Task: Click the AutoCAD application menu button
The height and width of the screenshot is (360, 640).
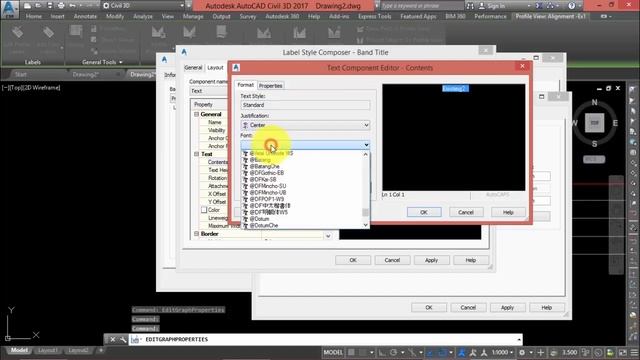Action: (x=10, y=9)
